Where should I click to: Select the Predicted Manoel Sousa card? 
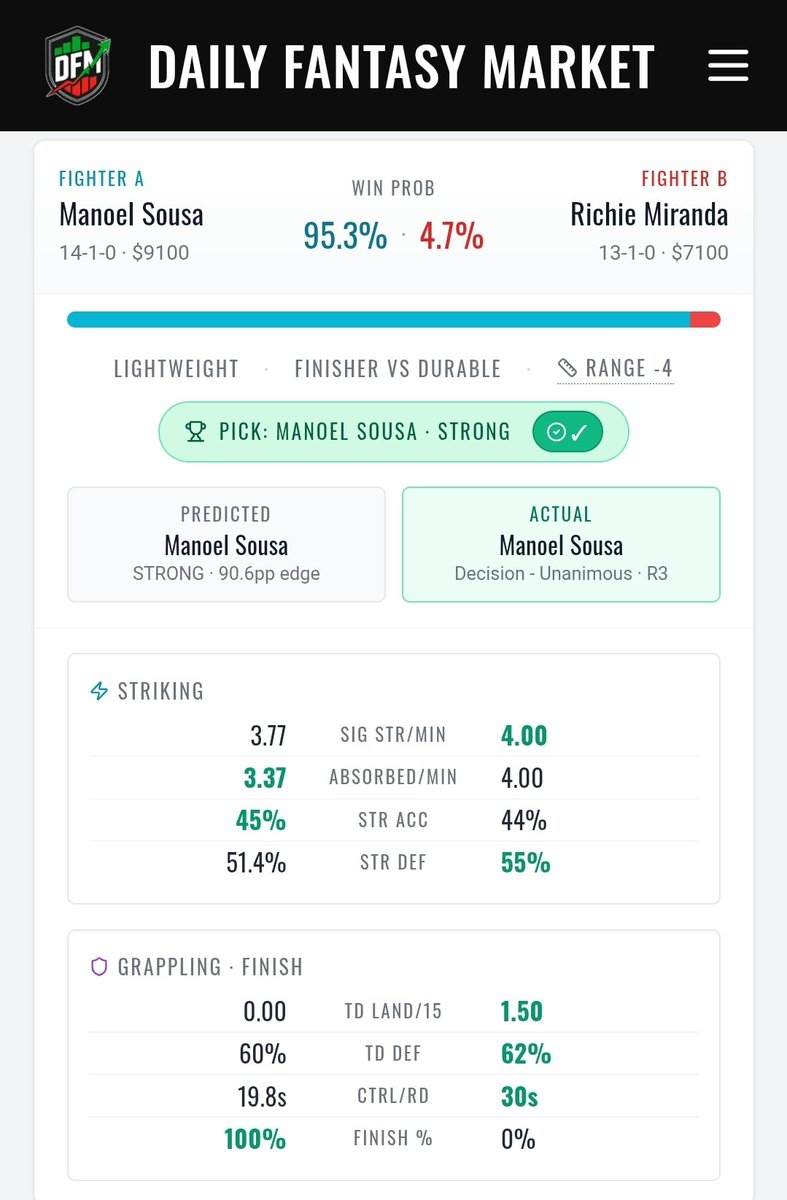[x=226, y=544]
